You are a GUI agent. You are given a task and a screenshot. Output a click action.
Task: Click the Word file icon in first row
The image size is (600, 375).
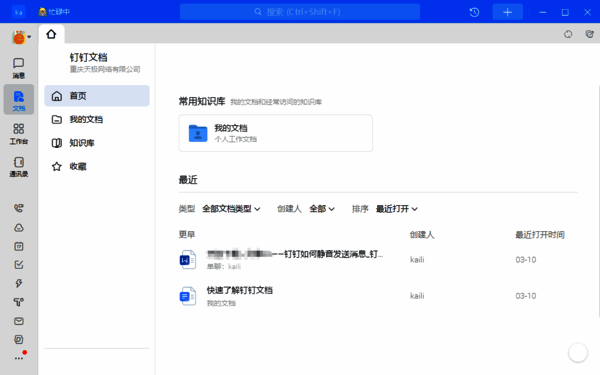click(188, 260)
